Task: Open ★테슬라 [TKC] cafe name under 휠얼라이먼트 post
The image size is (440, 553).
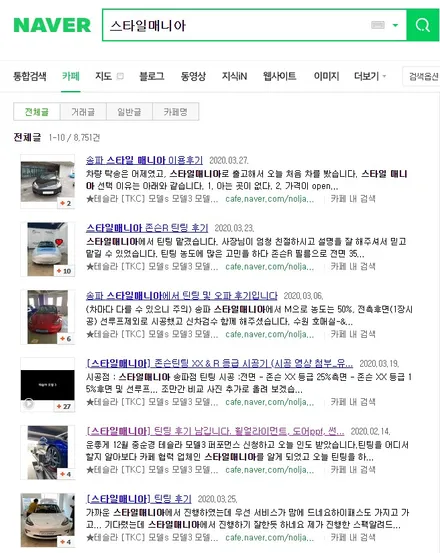Action: coord(152,470)
